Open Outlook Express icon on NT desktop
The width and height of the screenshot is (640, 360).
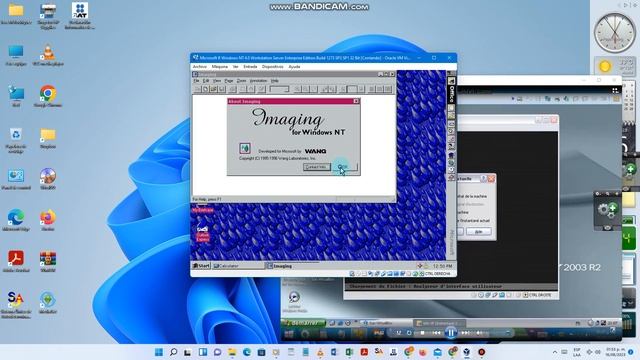click(202, 233)
